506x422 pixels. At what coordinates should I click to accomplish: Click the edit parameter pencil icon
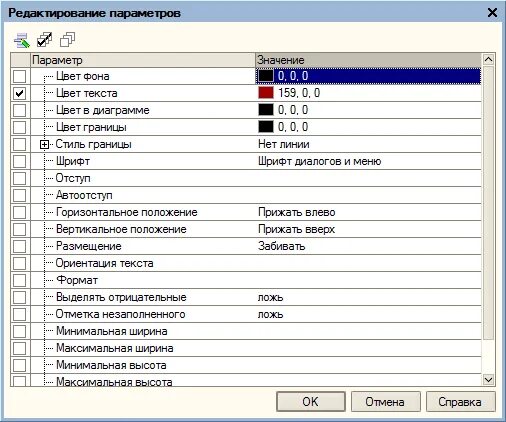pyautogui.click(x=22, y=40)
